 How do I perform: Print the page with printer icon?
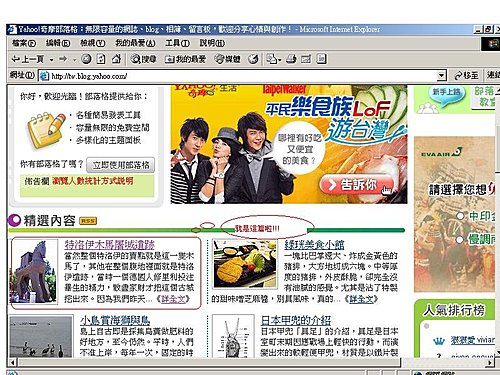pyautogui.click(x=291, y=59)
